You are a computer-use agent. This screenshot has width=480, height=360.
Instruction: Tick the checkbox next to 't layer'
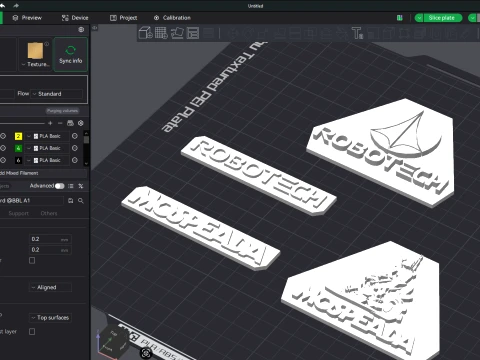[32, 331]
